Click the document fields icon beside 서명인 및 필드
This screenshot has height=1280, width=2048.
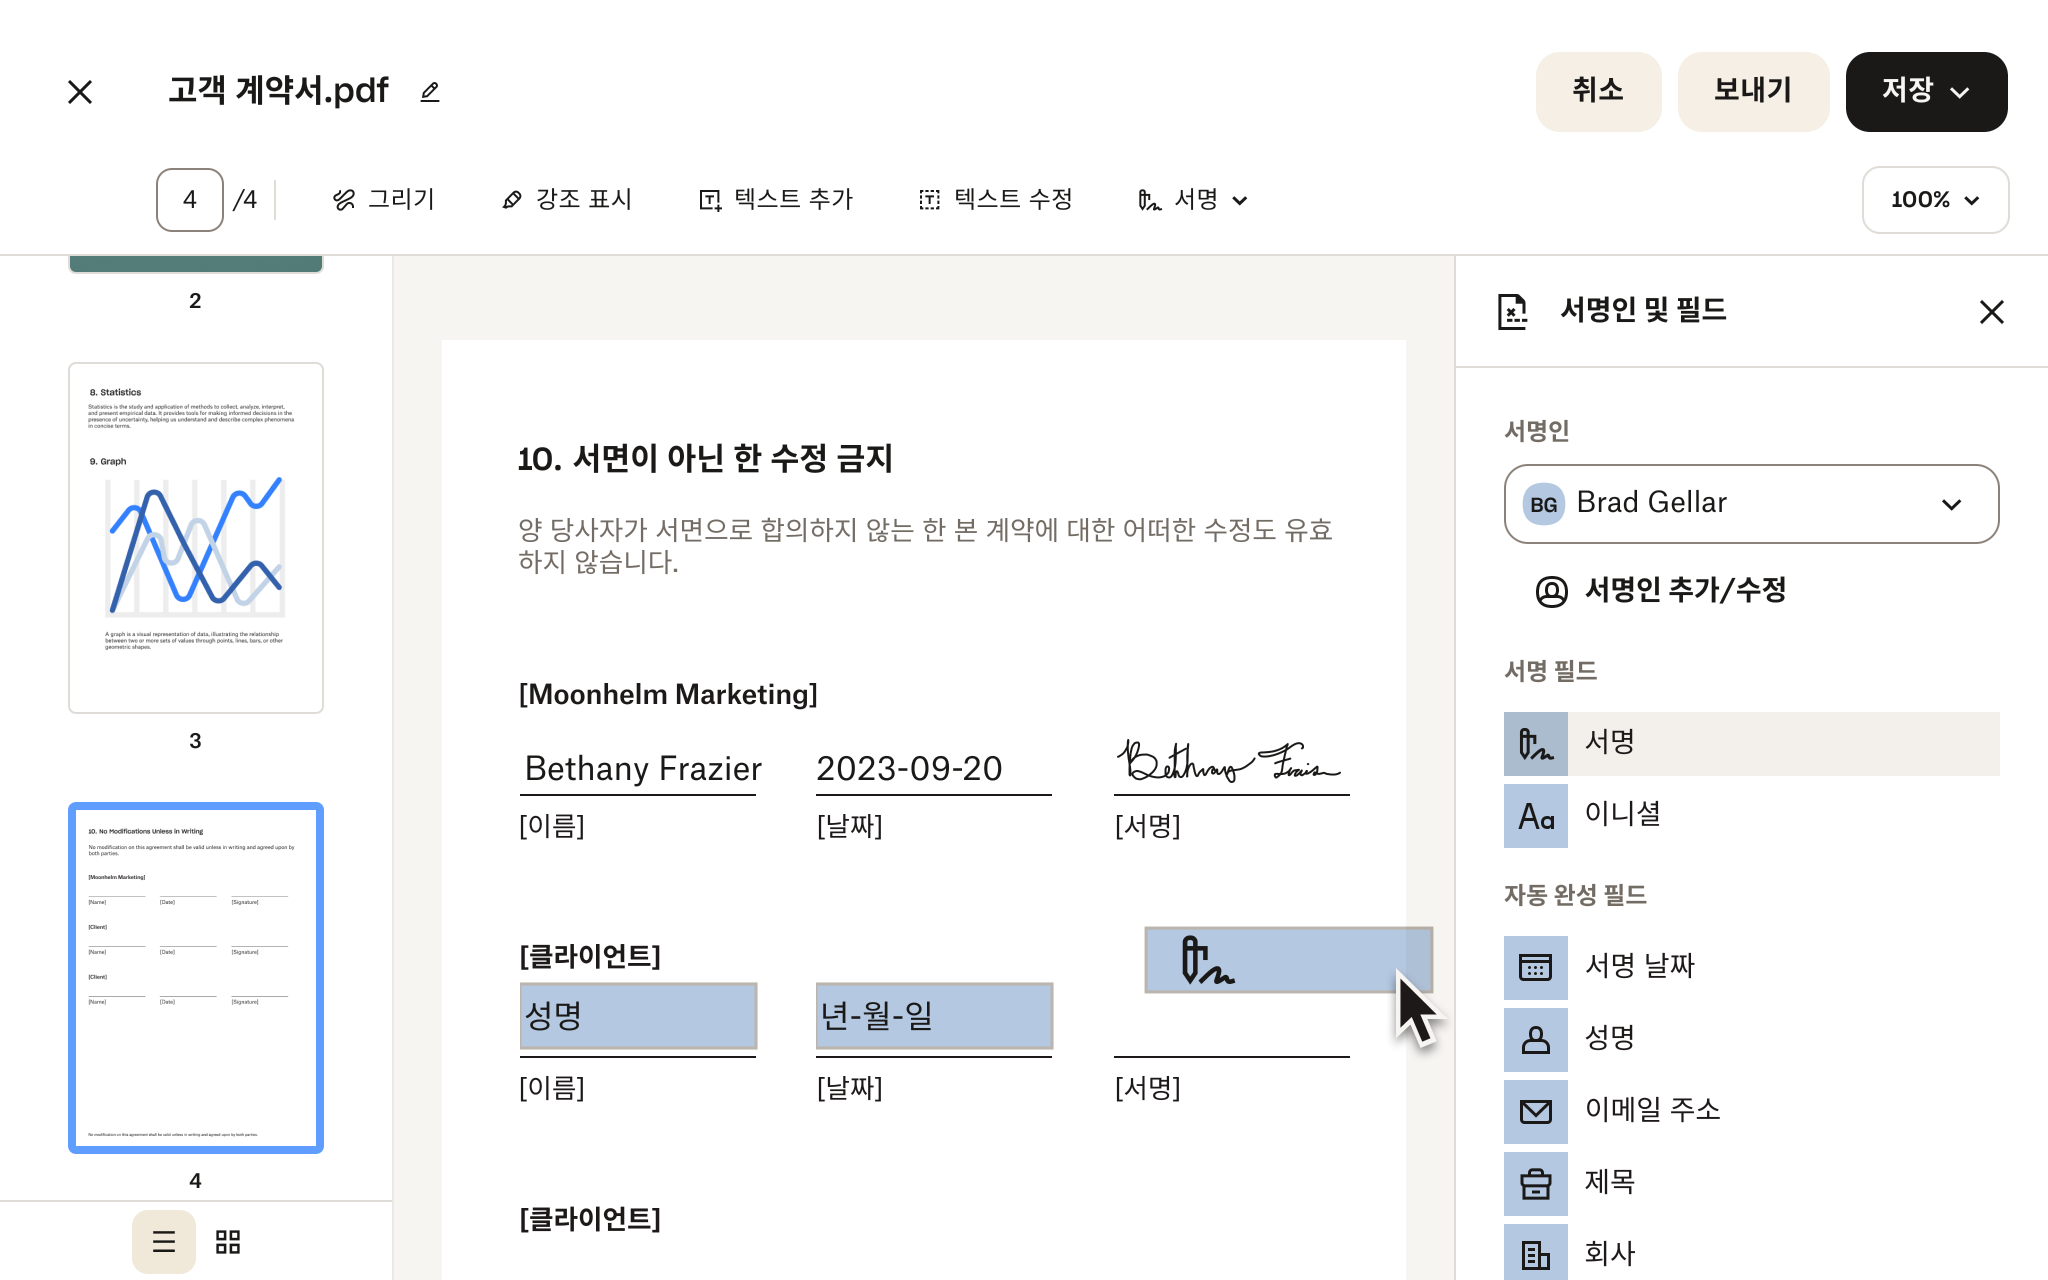(1512, 312)
